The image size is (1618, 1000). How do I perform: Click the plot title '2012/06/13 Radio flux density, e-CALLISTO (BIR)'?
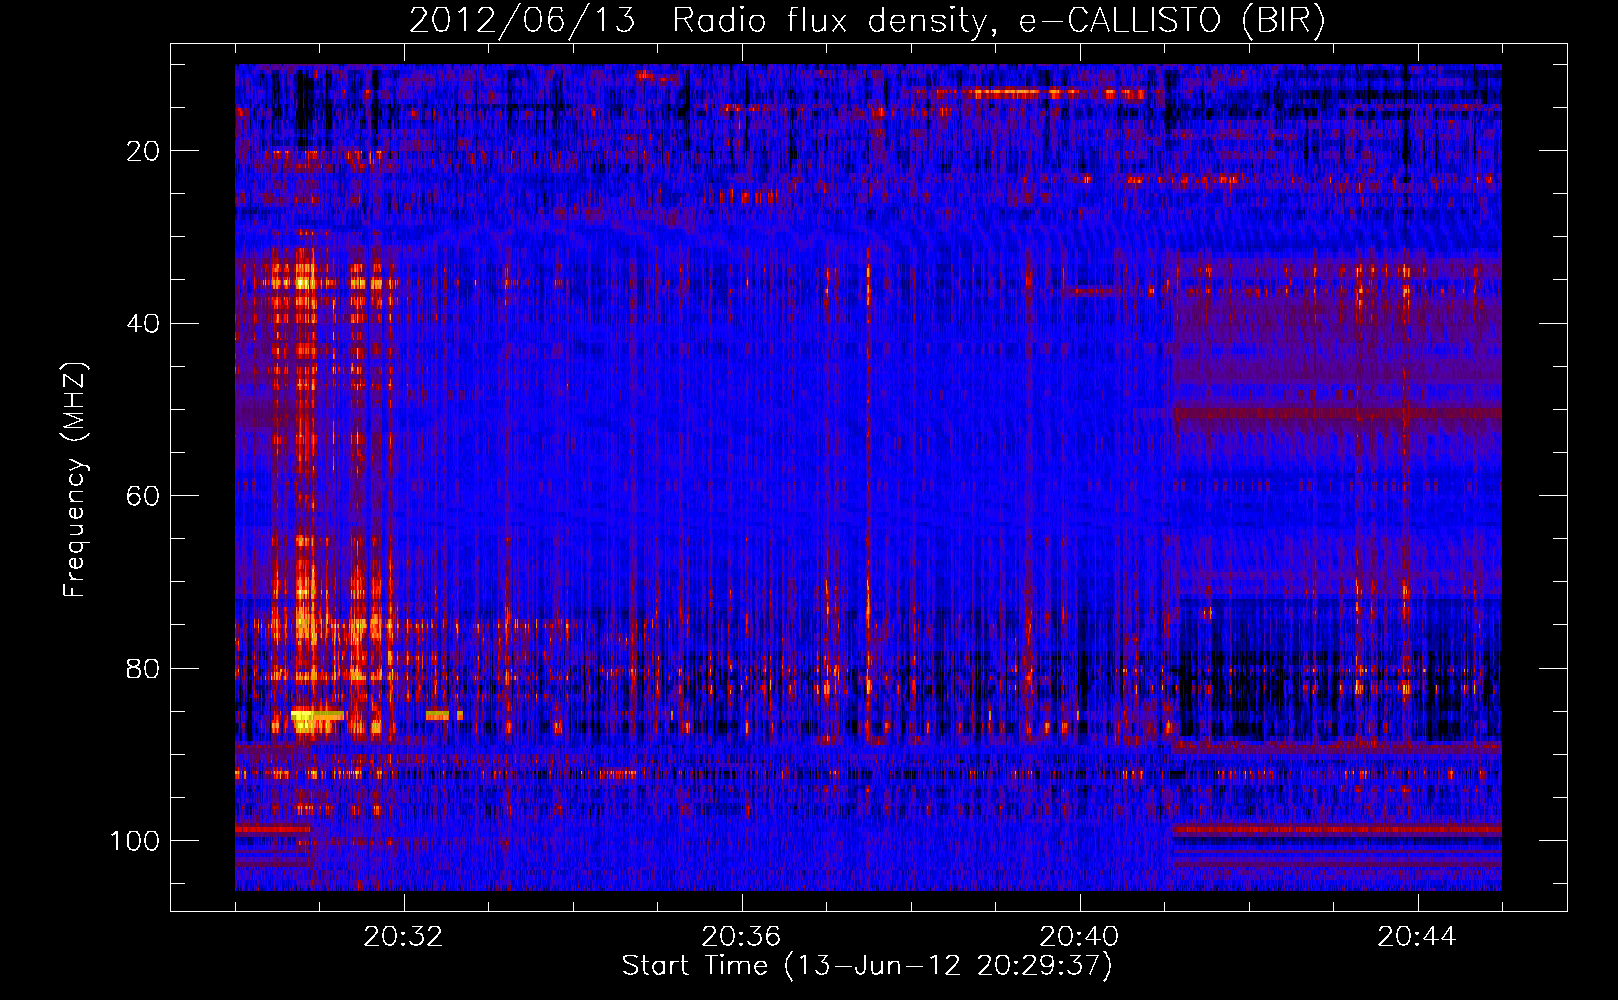[867, 21]
